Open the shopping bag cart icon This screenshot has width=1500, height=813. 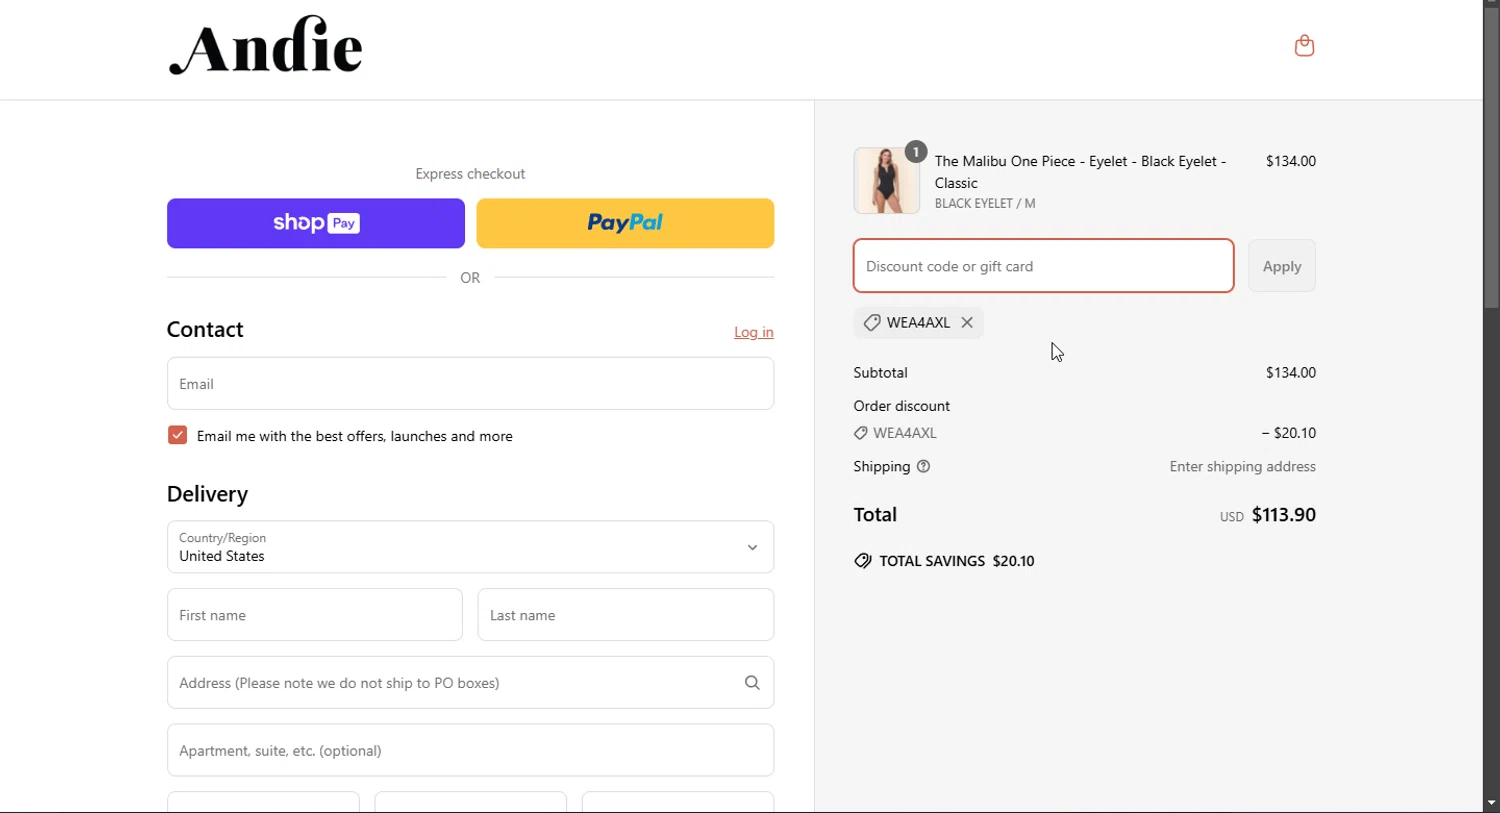coord(1304,45)
